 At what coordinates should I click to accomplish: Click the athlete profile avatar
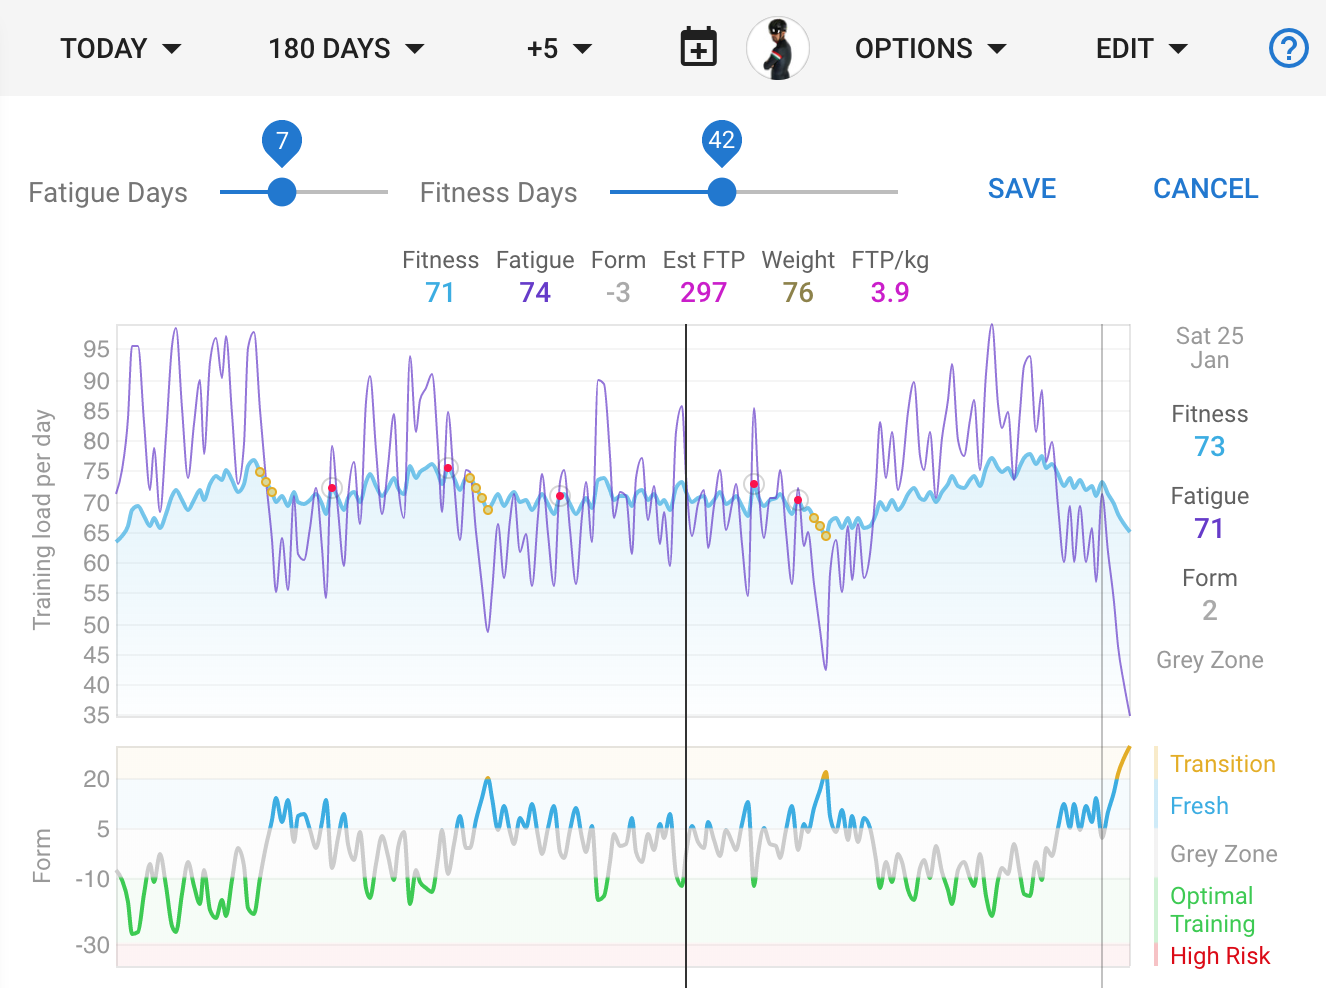click(778, 48)
